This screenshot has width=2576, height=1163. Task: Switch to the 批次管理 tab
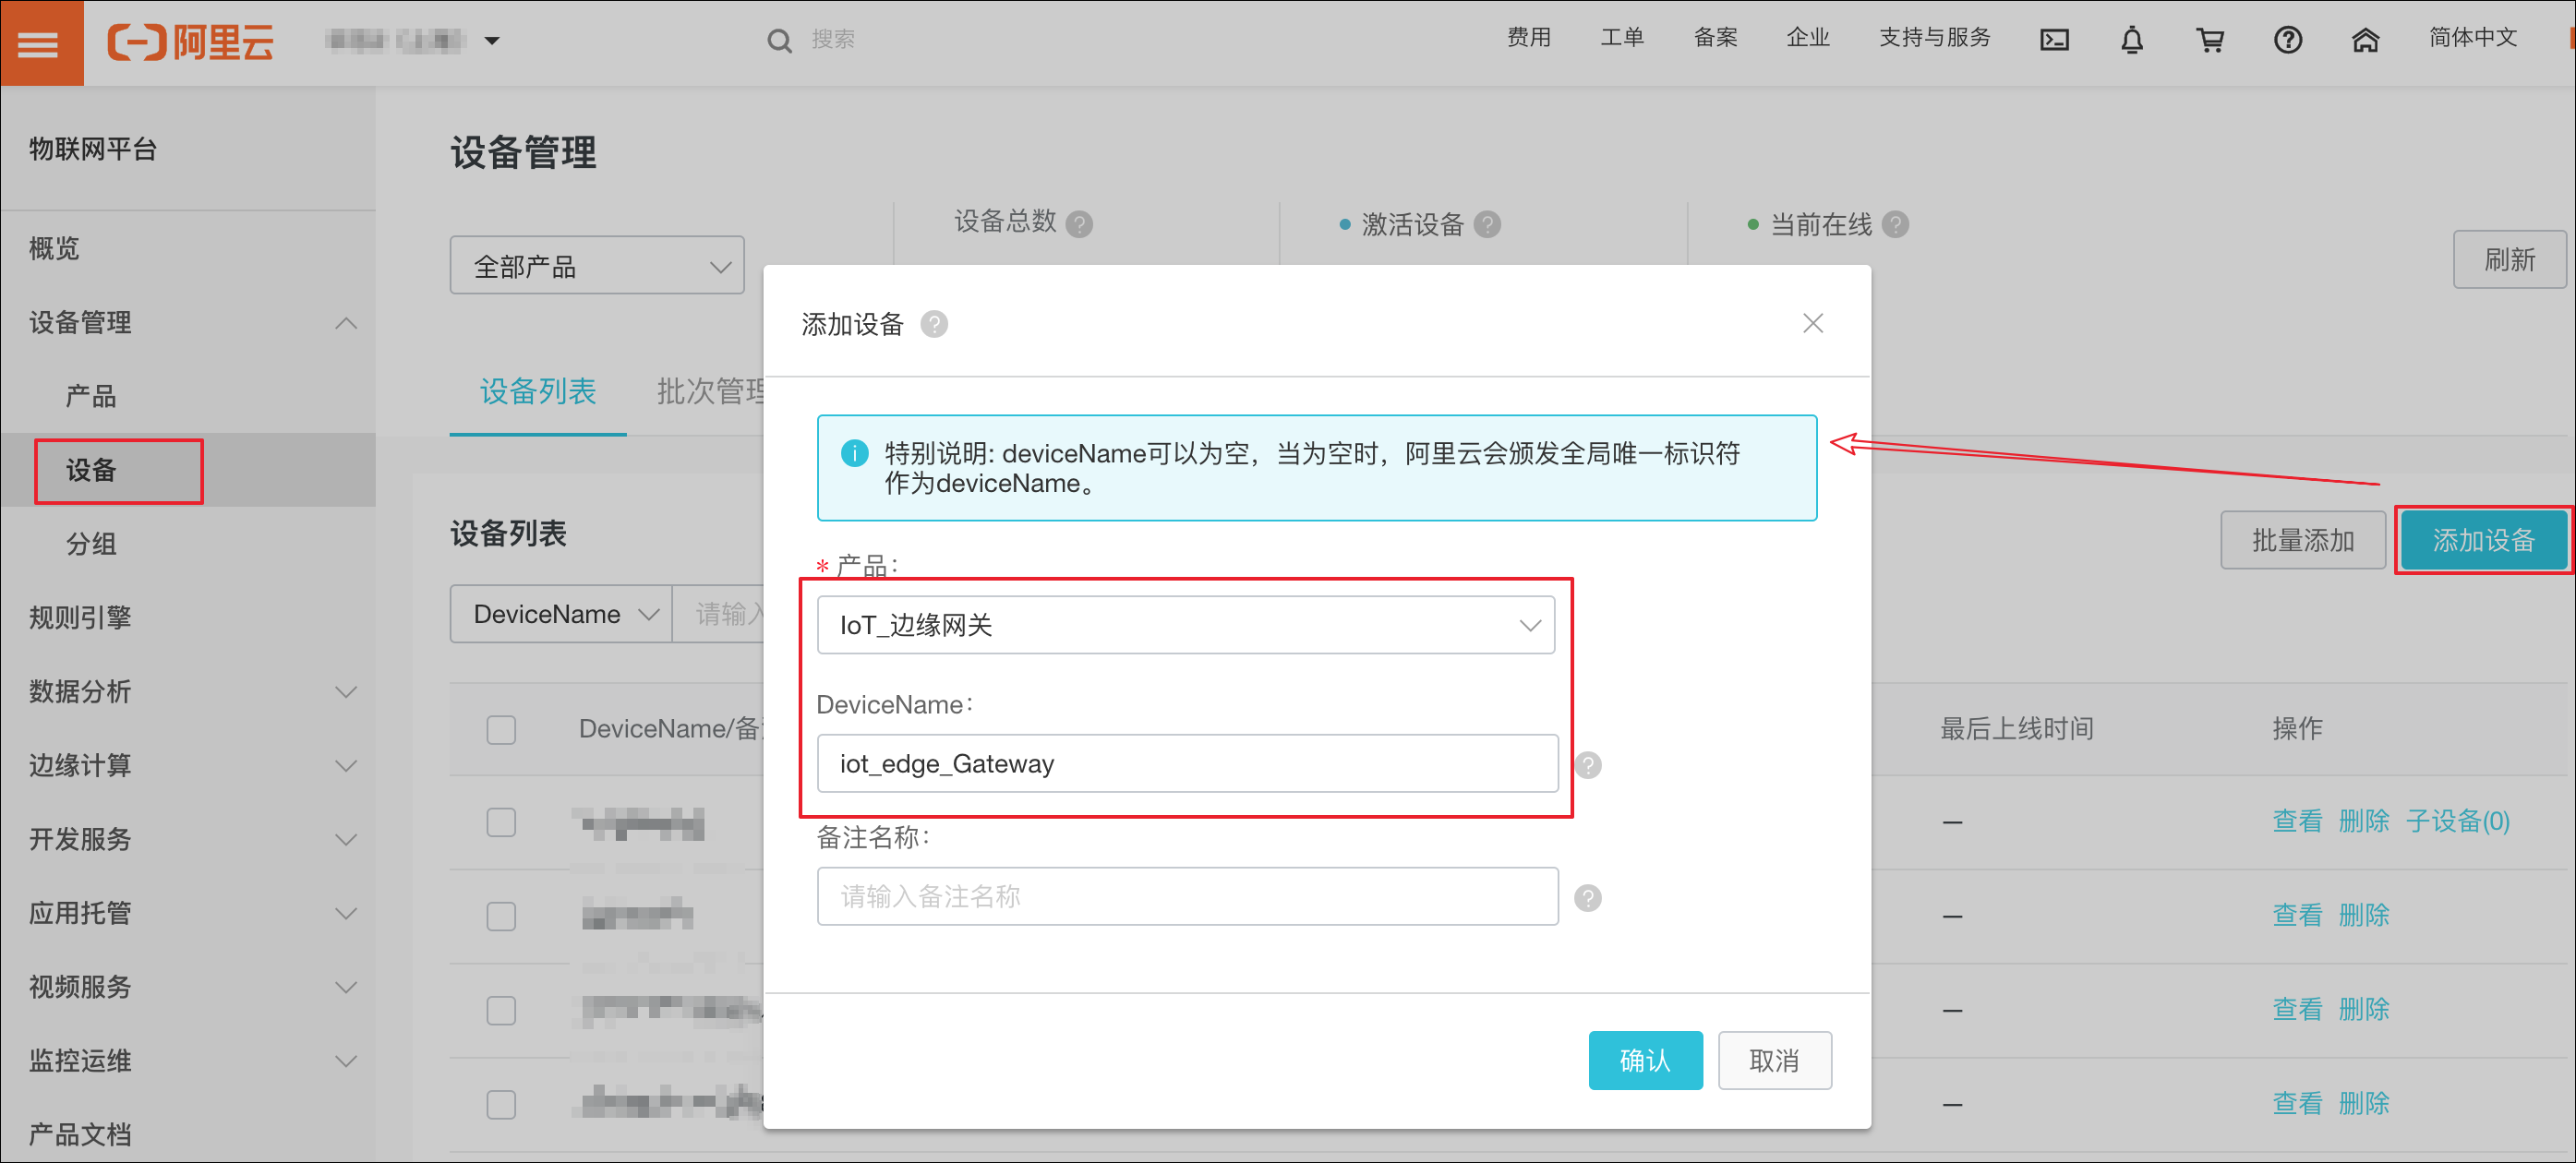(x=711, y=391)
